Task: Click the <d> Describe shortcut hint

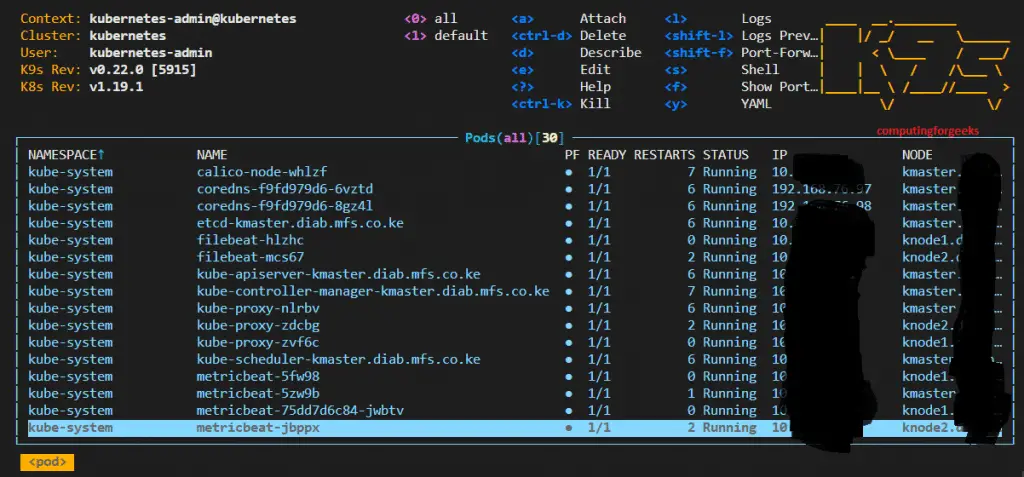Action: (576, 52)
